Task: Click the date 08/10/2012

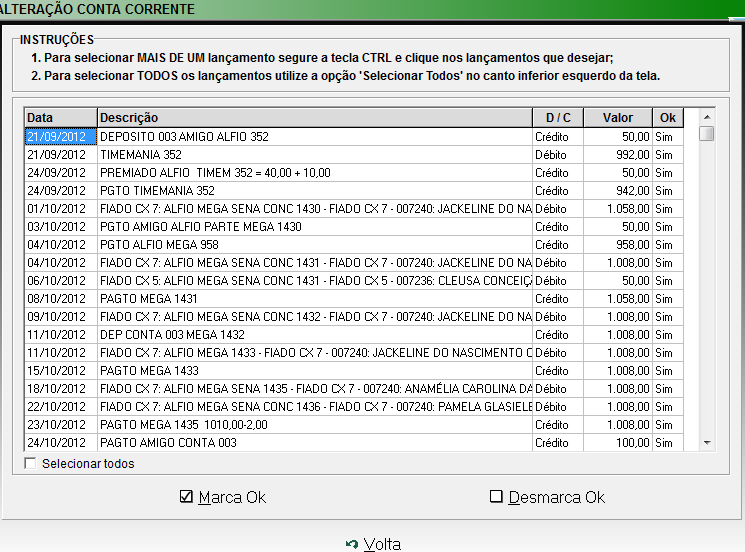Action: (57, 299)
